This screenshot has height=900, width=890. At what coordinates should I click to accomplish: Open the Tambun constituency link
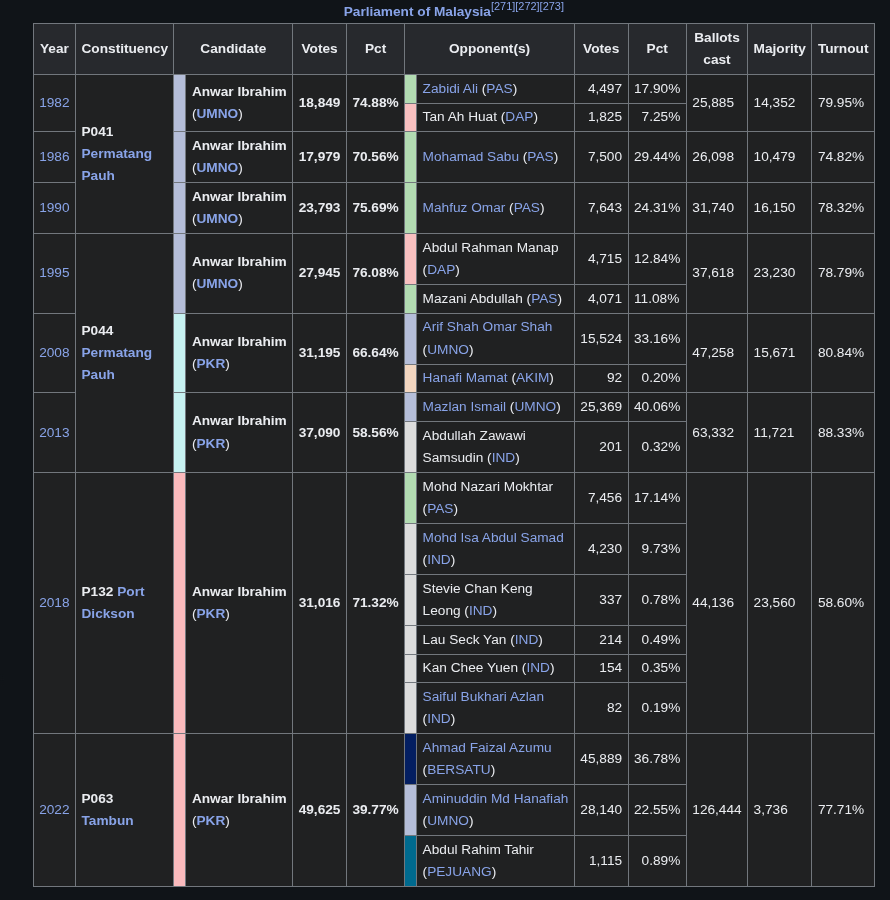click(x=107, y=821)
